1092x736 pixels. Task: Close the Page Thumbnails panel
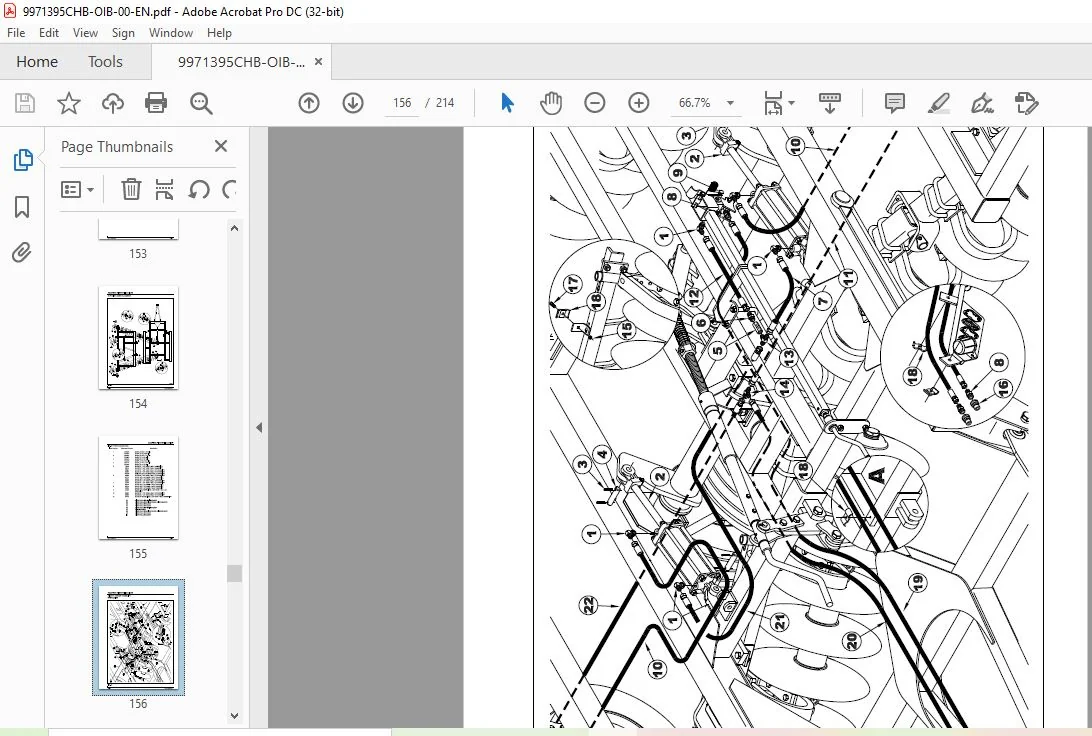tap(221, 146)
